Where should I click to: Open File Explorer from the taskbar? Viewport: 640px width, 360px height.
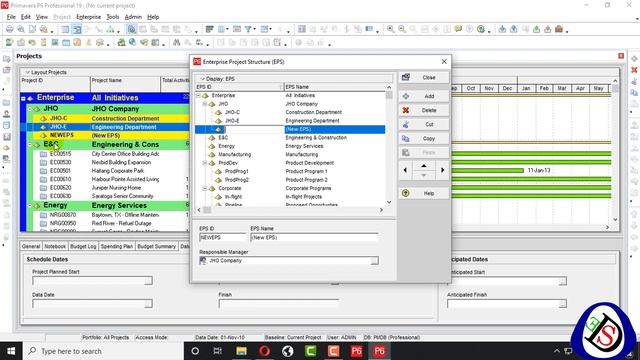(x=241, y=351)
